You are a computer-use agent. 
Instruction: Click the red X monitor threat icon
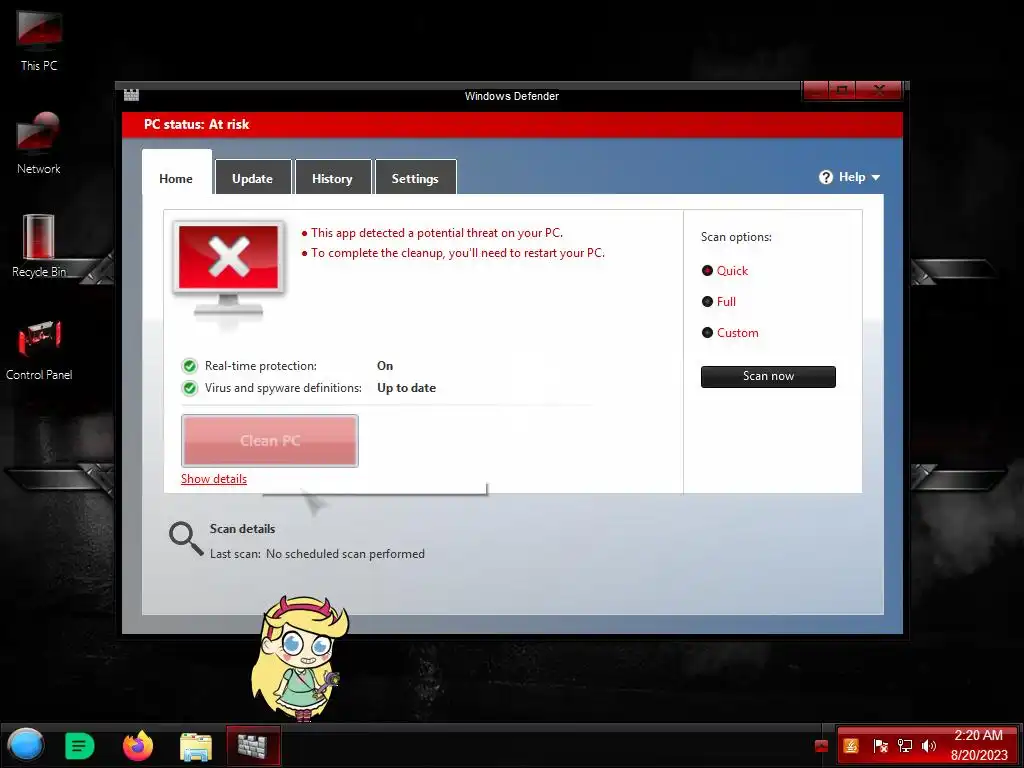tap(229, 268)
